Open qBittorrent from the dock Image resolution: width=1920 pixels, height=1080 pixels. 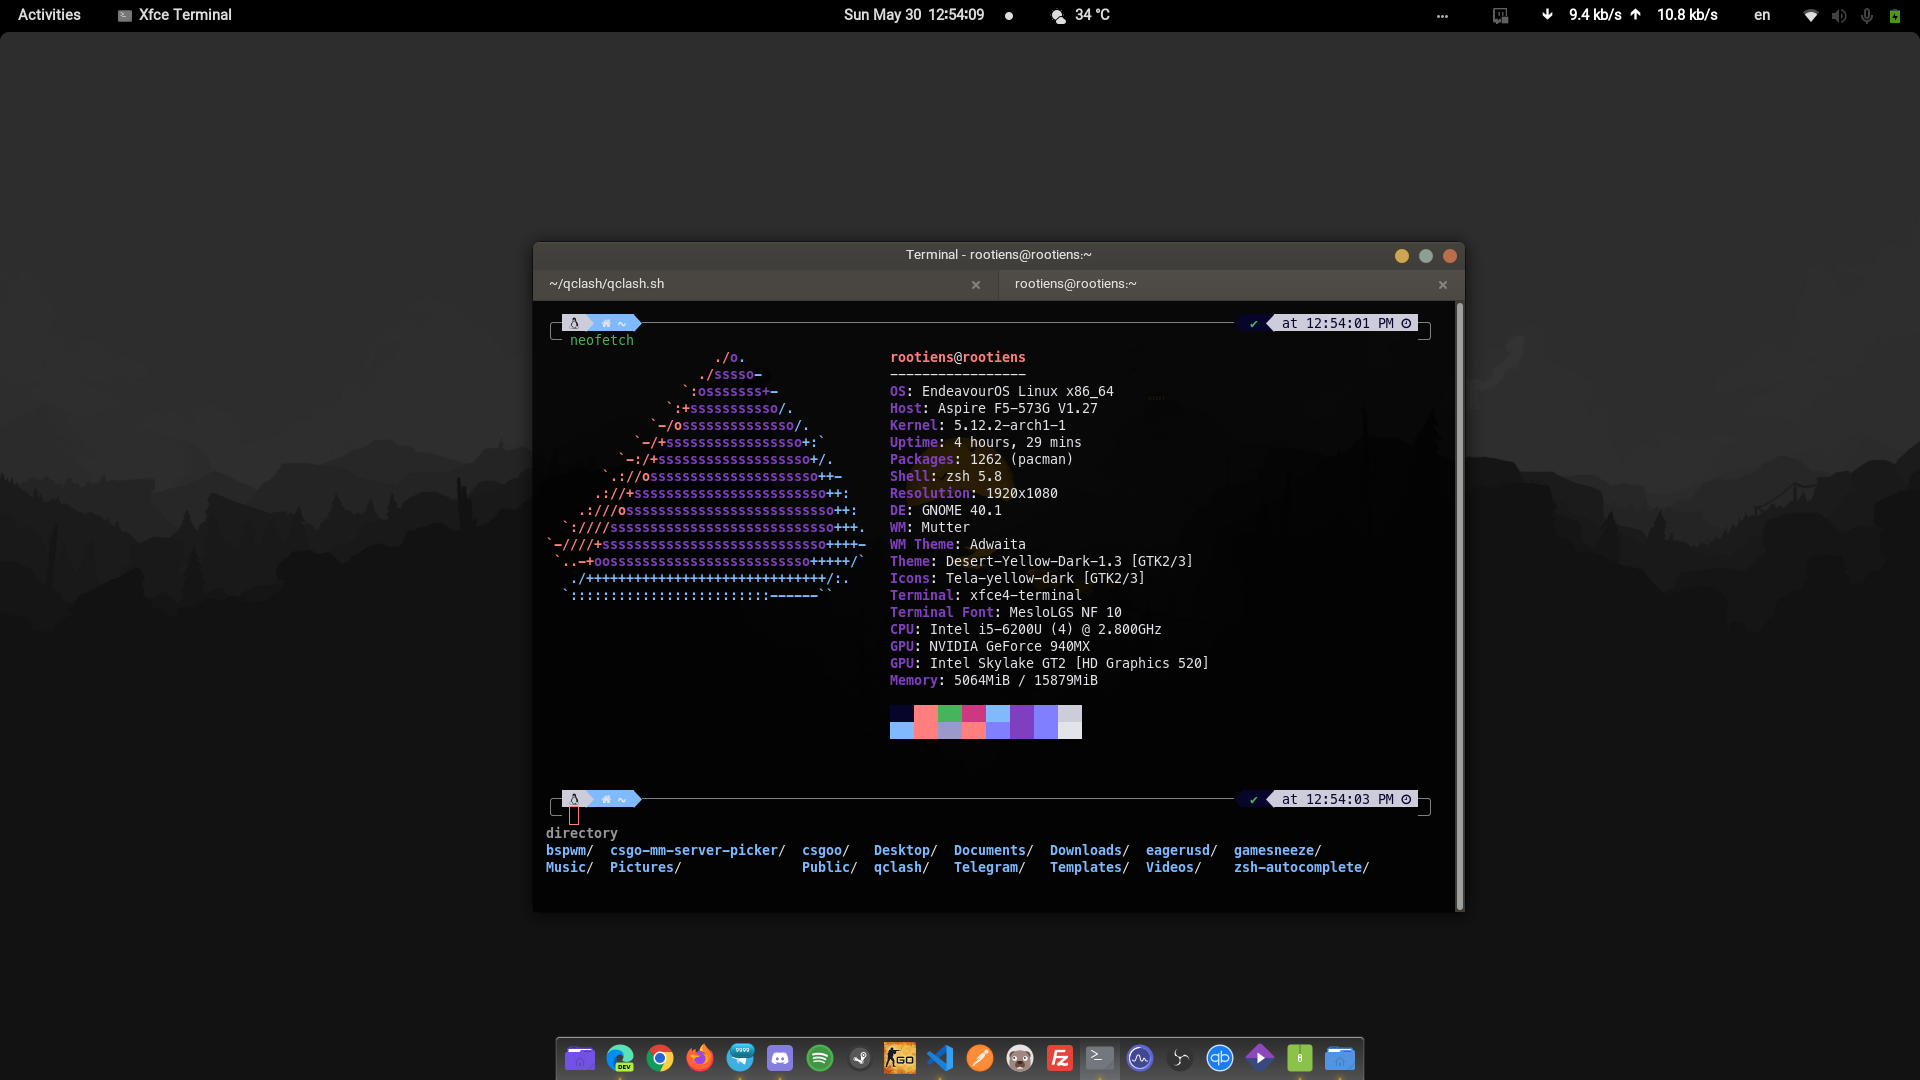(1220, 1058)
